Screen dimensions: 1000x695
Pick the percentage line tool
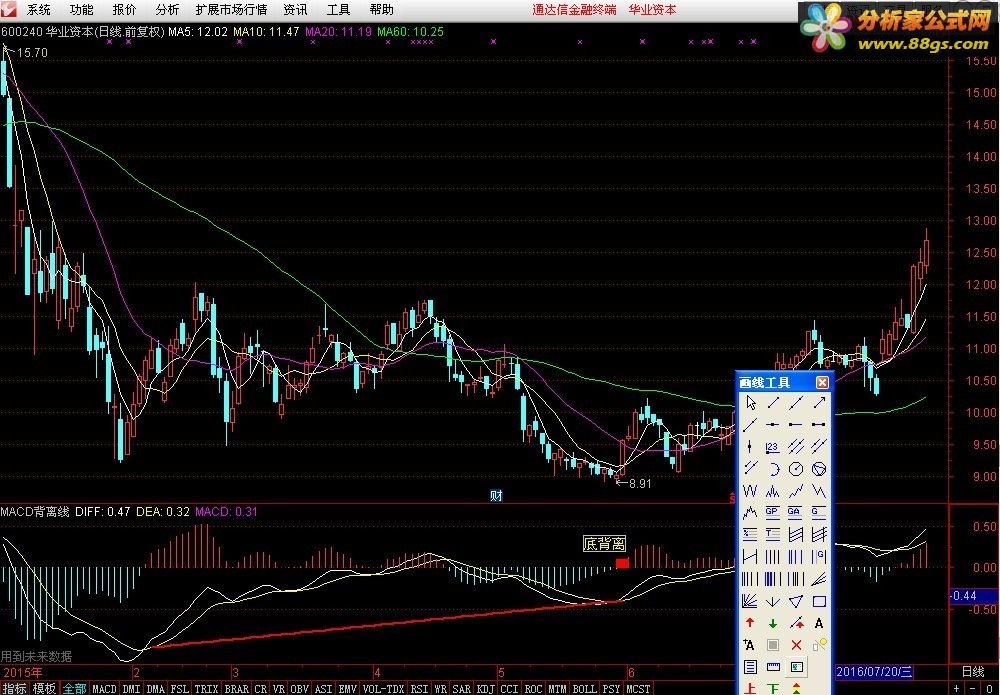pyautogui.click(x=750, y=534)
